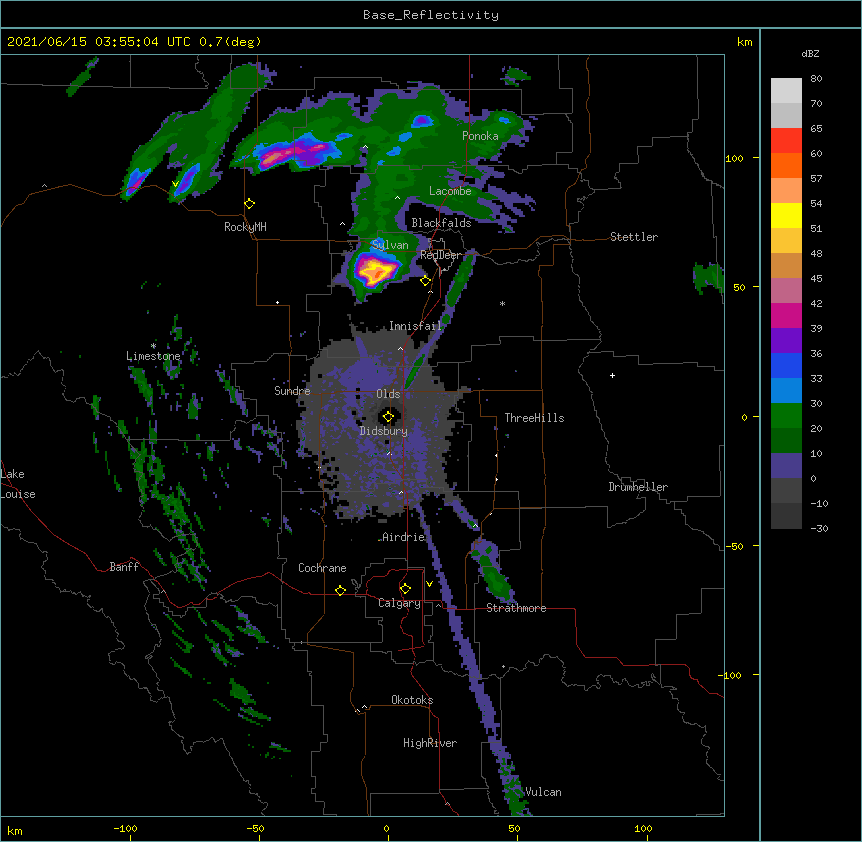Click the Vulcan town label
Screen dimensions: 862x842
[x=543, y=792]
